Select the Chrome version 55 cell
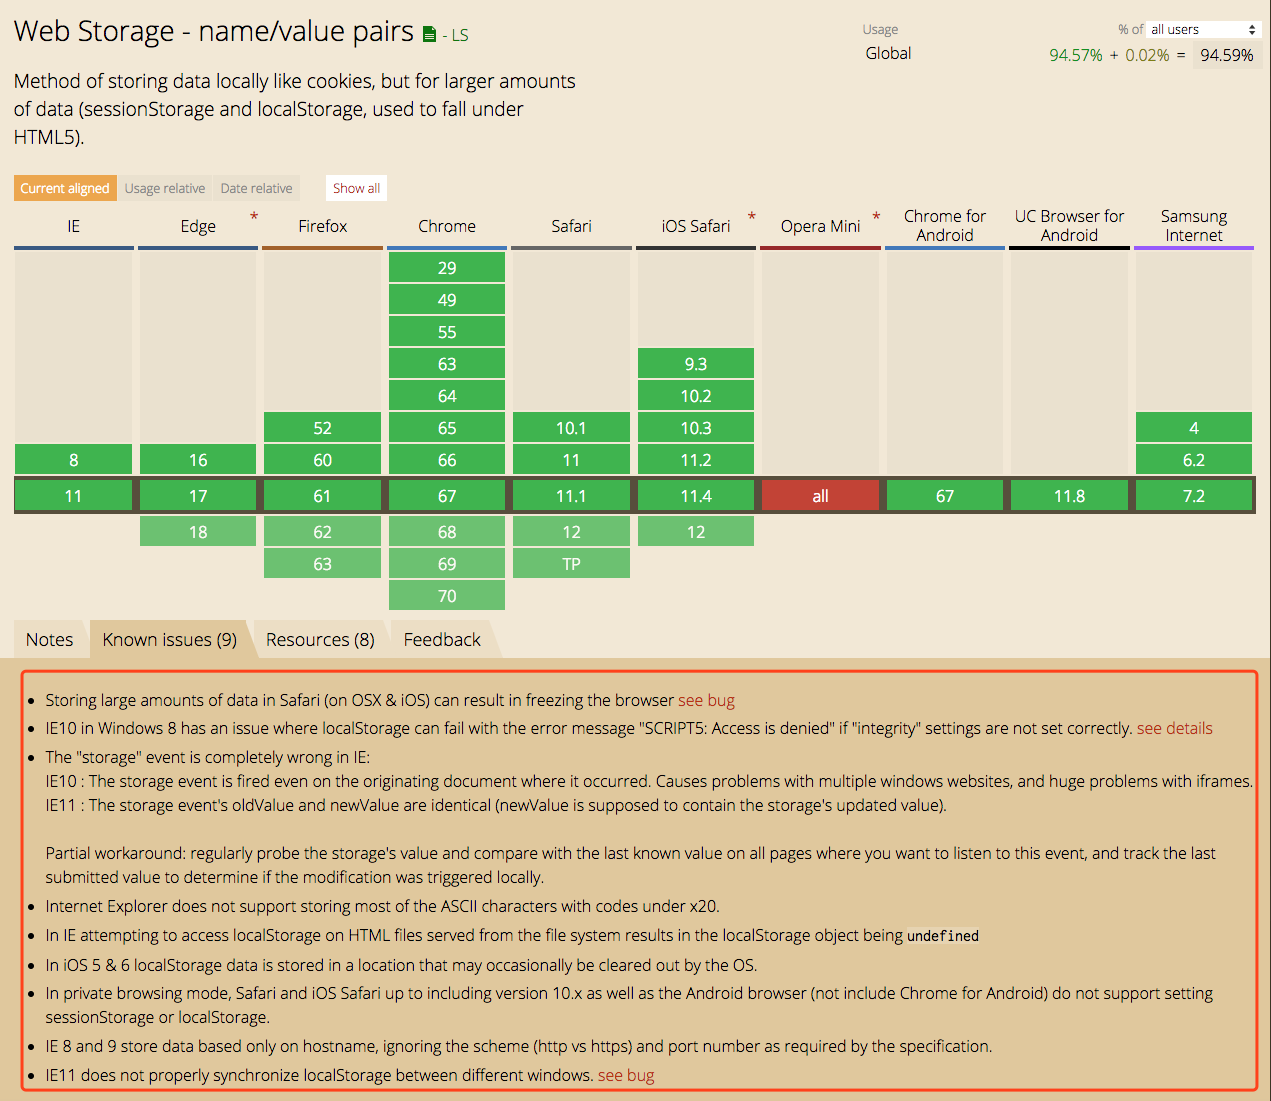 (447, 332)
